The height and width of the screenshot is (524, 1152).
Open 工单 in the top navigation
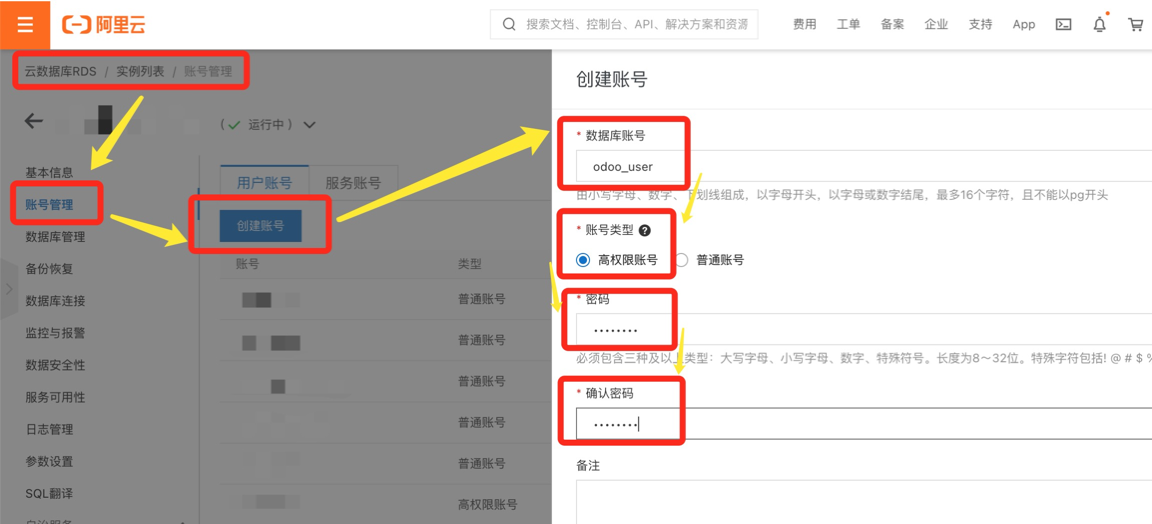pos(849,24)
